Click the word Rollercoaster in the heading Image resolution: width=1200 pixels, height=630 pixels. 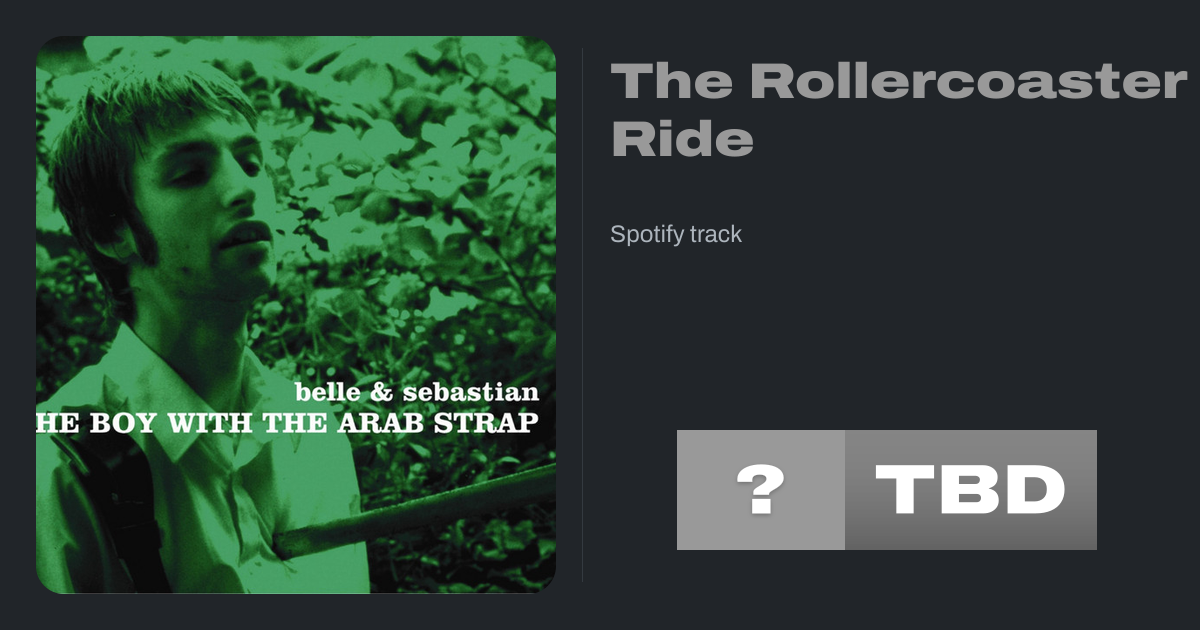[x=968, y=80]
